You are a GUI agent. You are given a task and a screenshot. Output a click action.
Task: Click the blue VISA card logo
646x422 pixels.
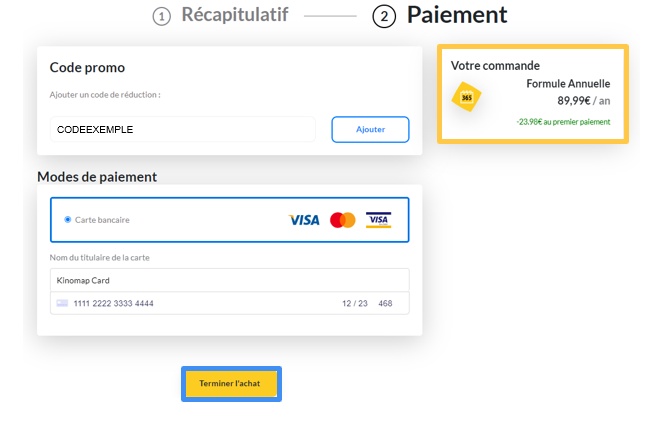304,220
